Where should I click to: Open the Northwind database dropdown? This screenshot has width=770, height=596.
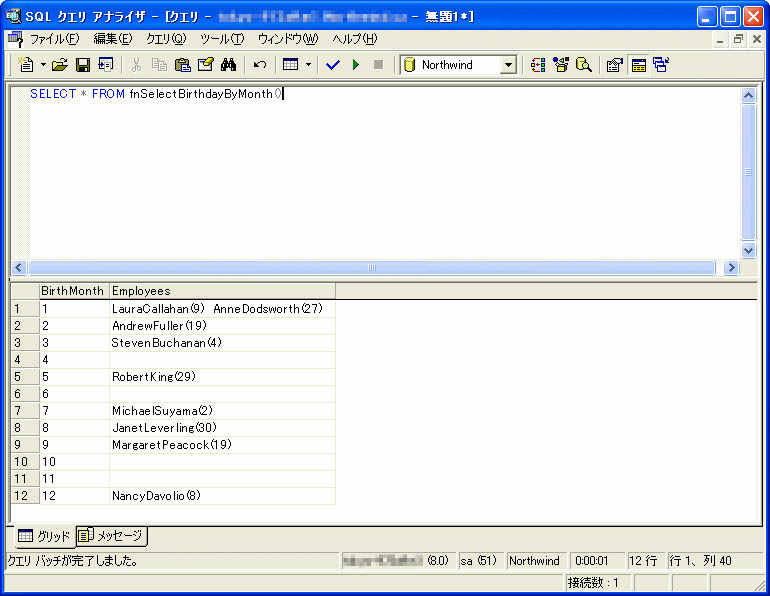click(509, 65)
